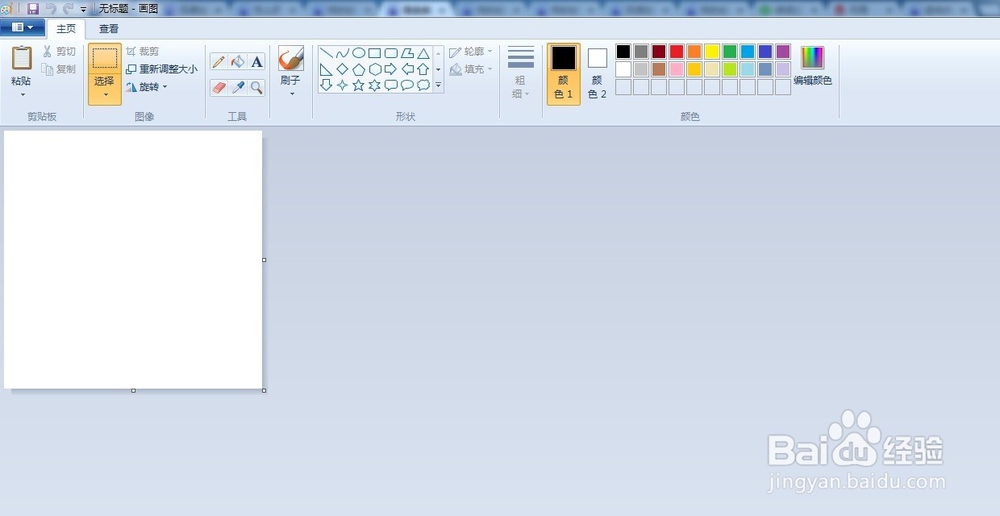This screenshot has width=1000, height=516.
Task: Switch to the 主页 Home tab
Action: point(66,29)
